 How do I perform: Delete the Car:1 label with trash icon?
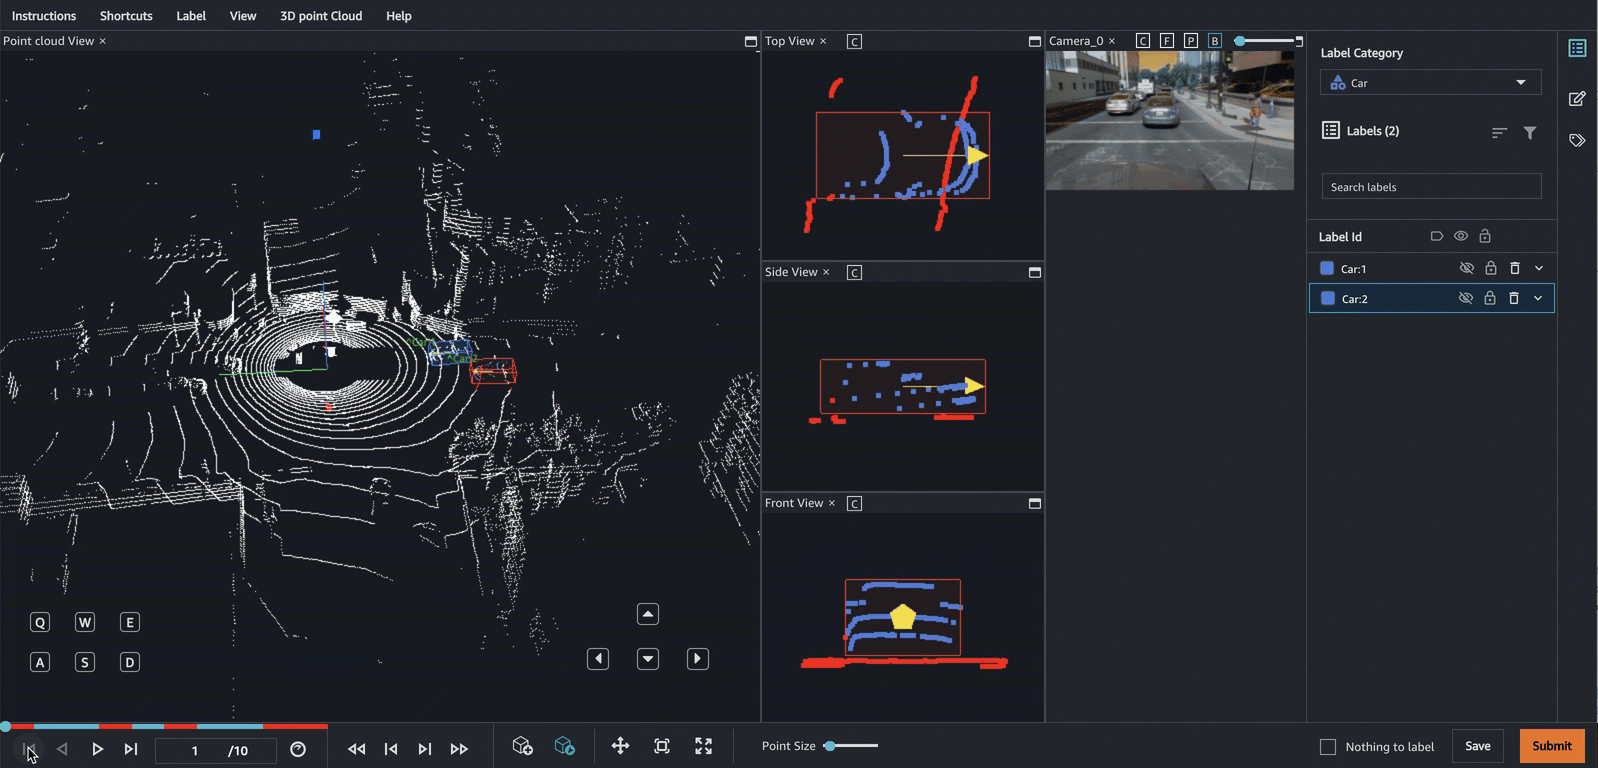(x=1515, y=268)
